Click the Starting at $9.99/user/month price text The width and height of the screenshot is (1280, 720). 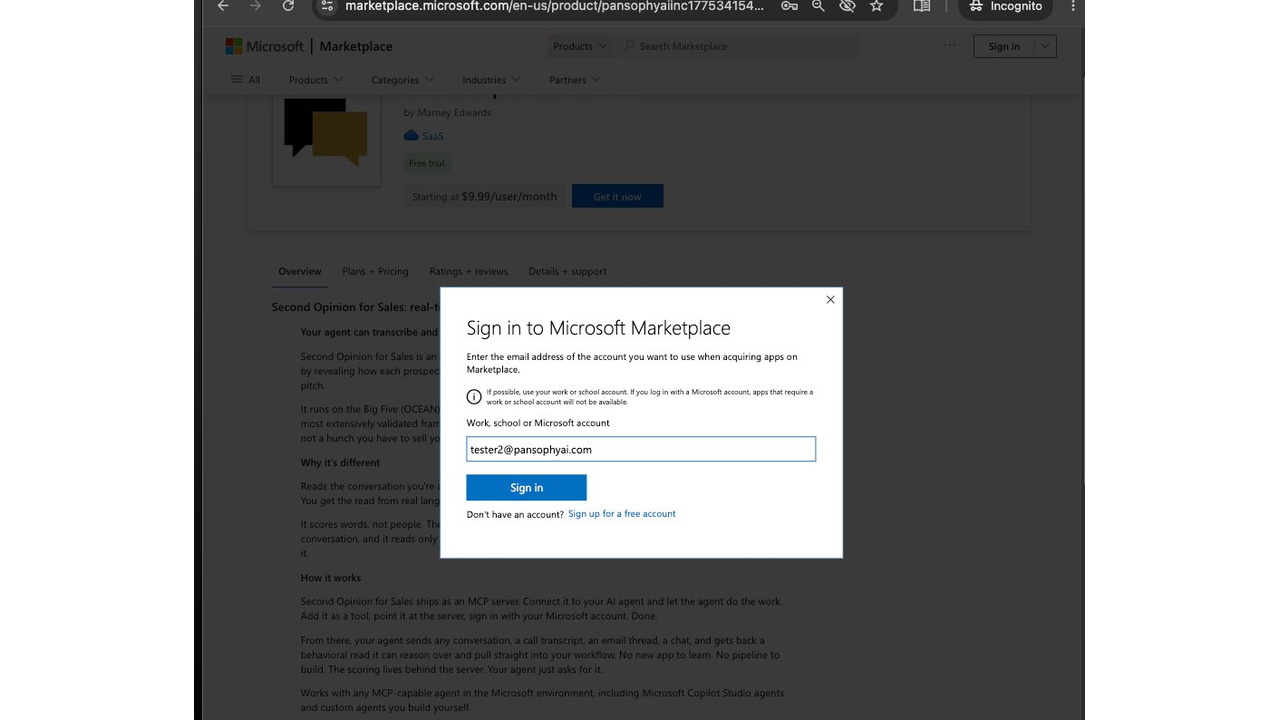(484, 197)
